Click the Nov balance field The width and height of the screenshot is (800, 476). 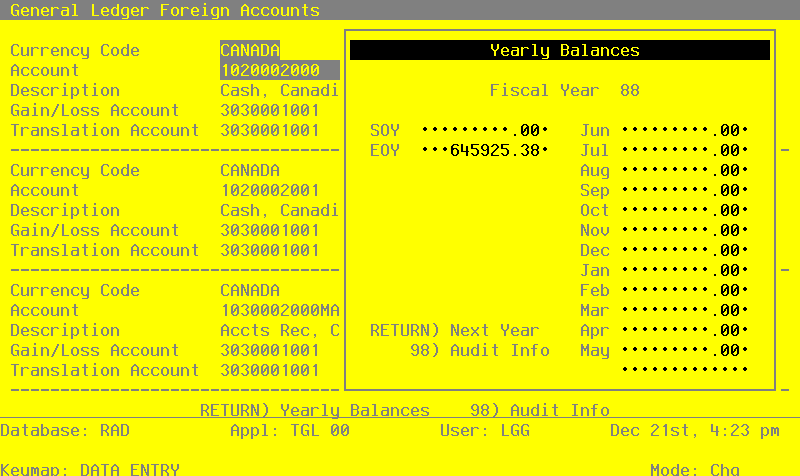click(x=685, y=230)
